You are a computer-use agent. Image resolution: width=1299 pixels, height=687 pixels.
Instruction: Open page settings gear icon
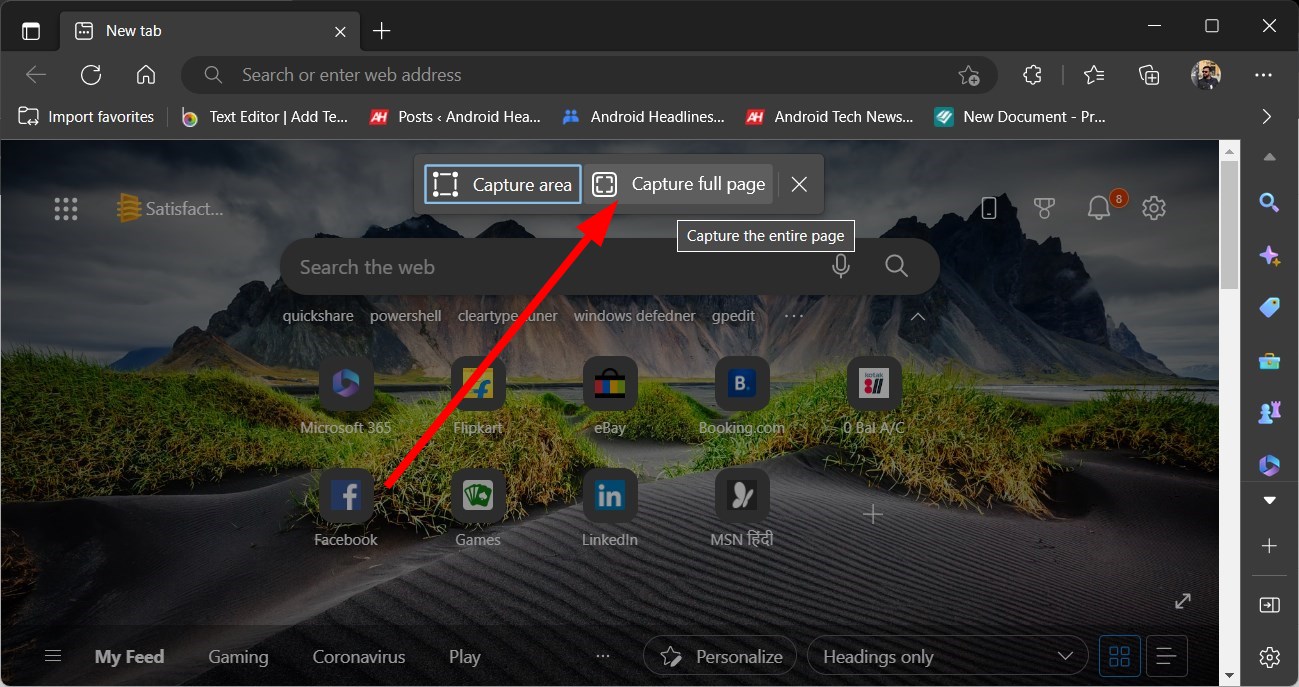[1154, 208]
